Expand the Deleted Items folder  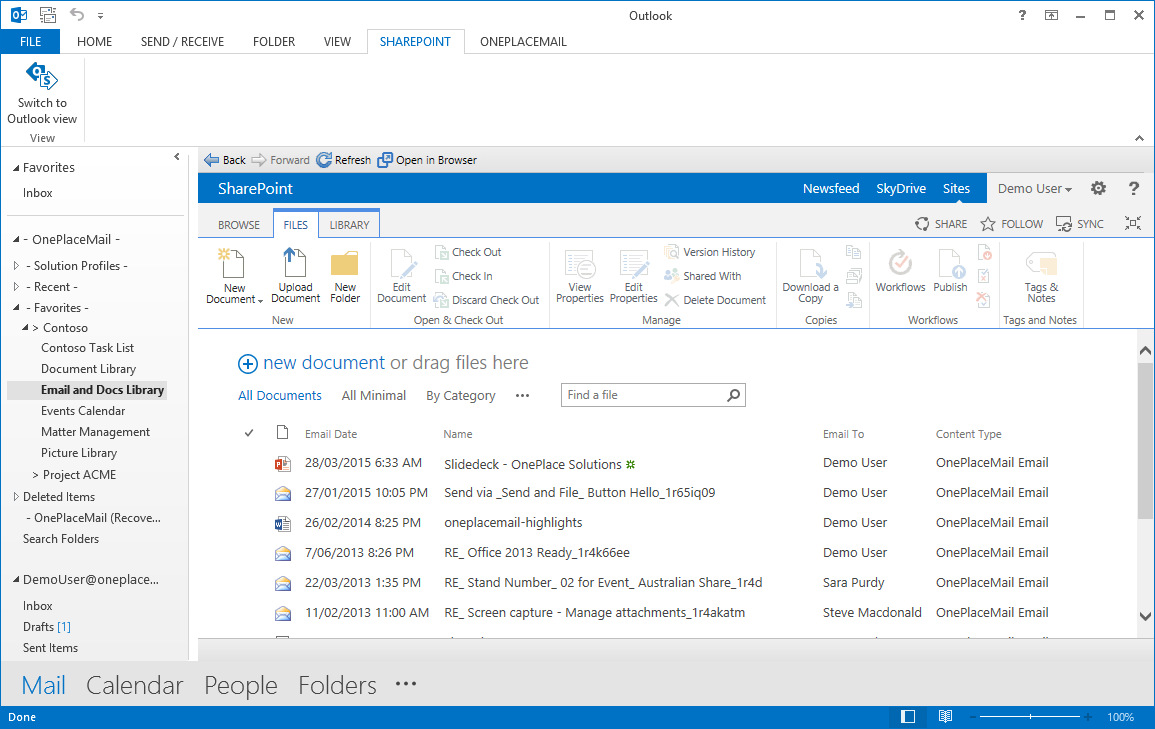(x=16, y=496)
